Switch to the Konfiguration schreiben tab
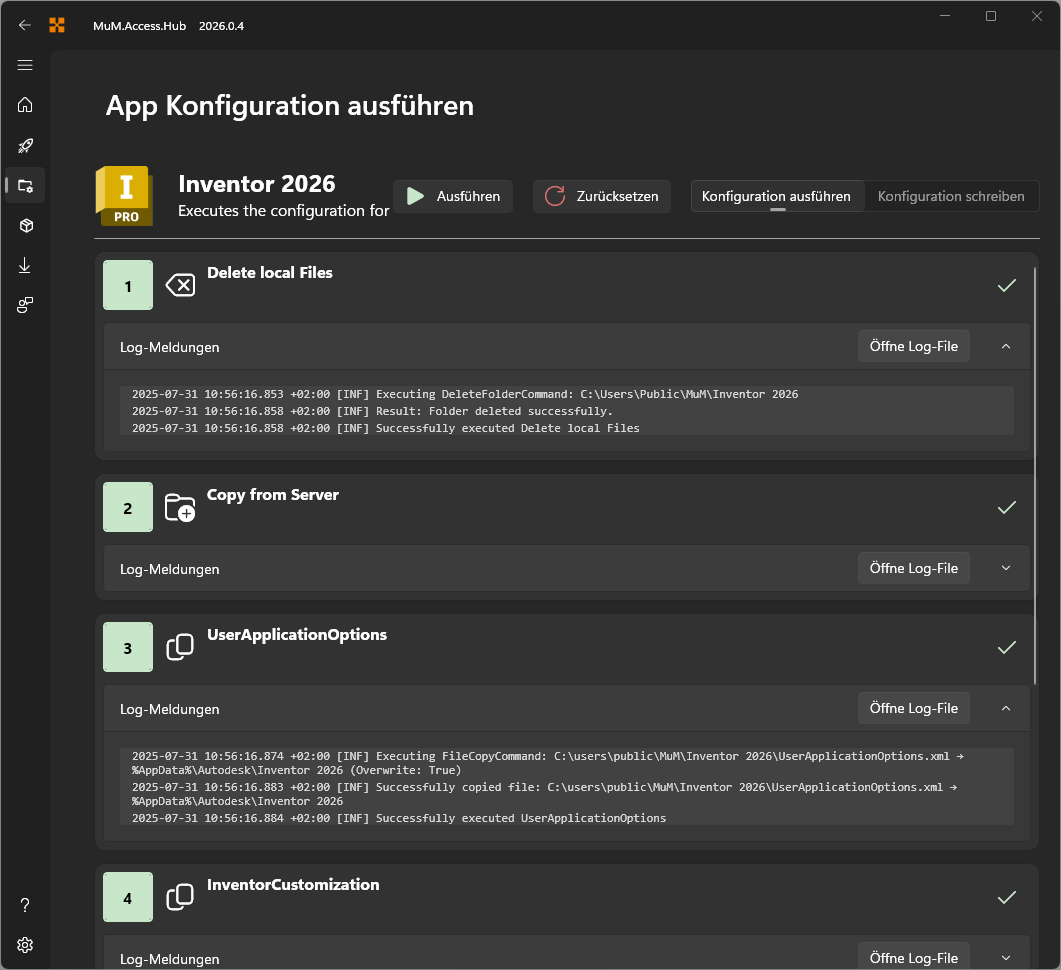The width and height of the screenshot is (1061, 970). (x=951, y=196)
